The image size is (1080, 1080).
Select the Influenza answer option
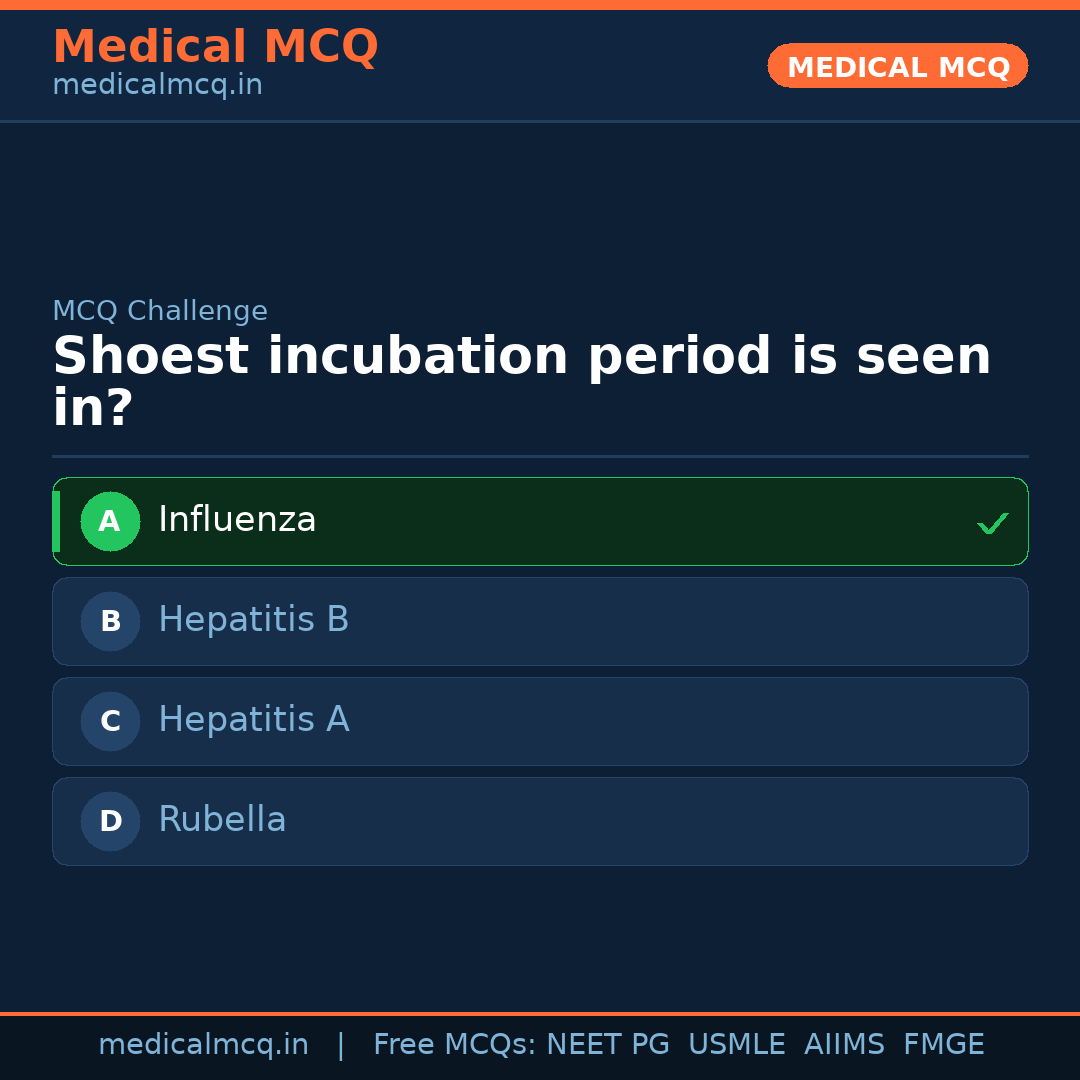540,521
